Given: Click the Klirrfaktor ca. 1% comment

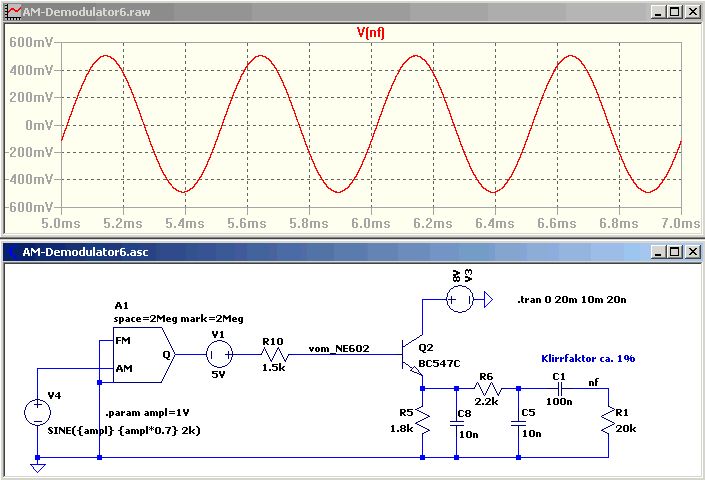Looking at the screenshot, I should tap(588, 358).
